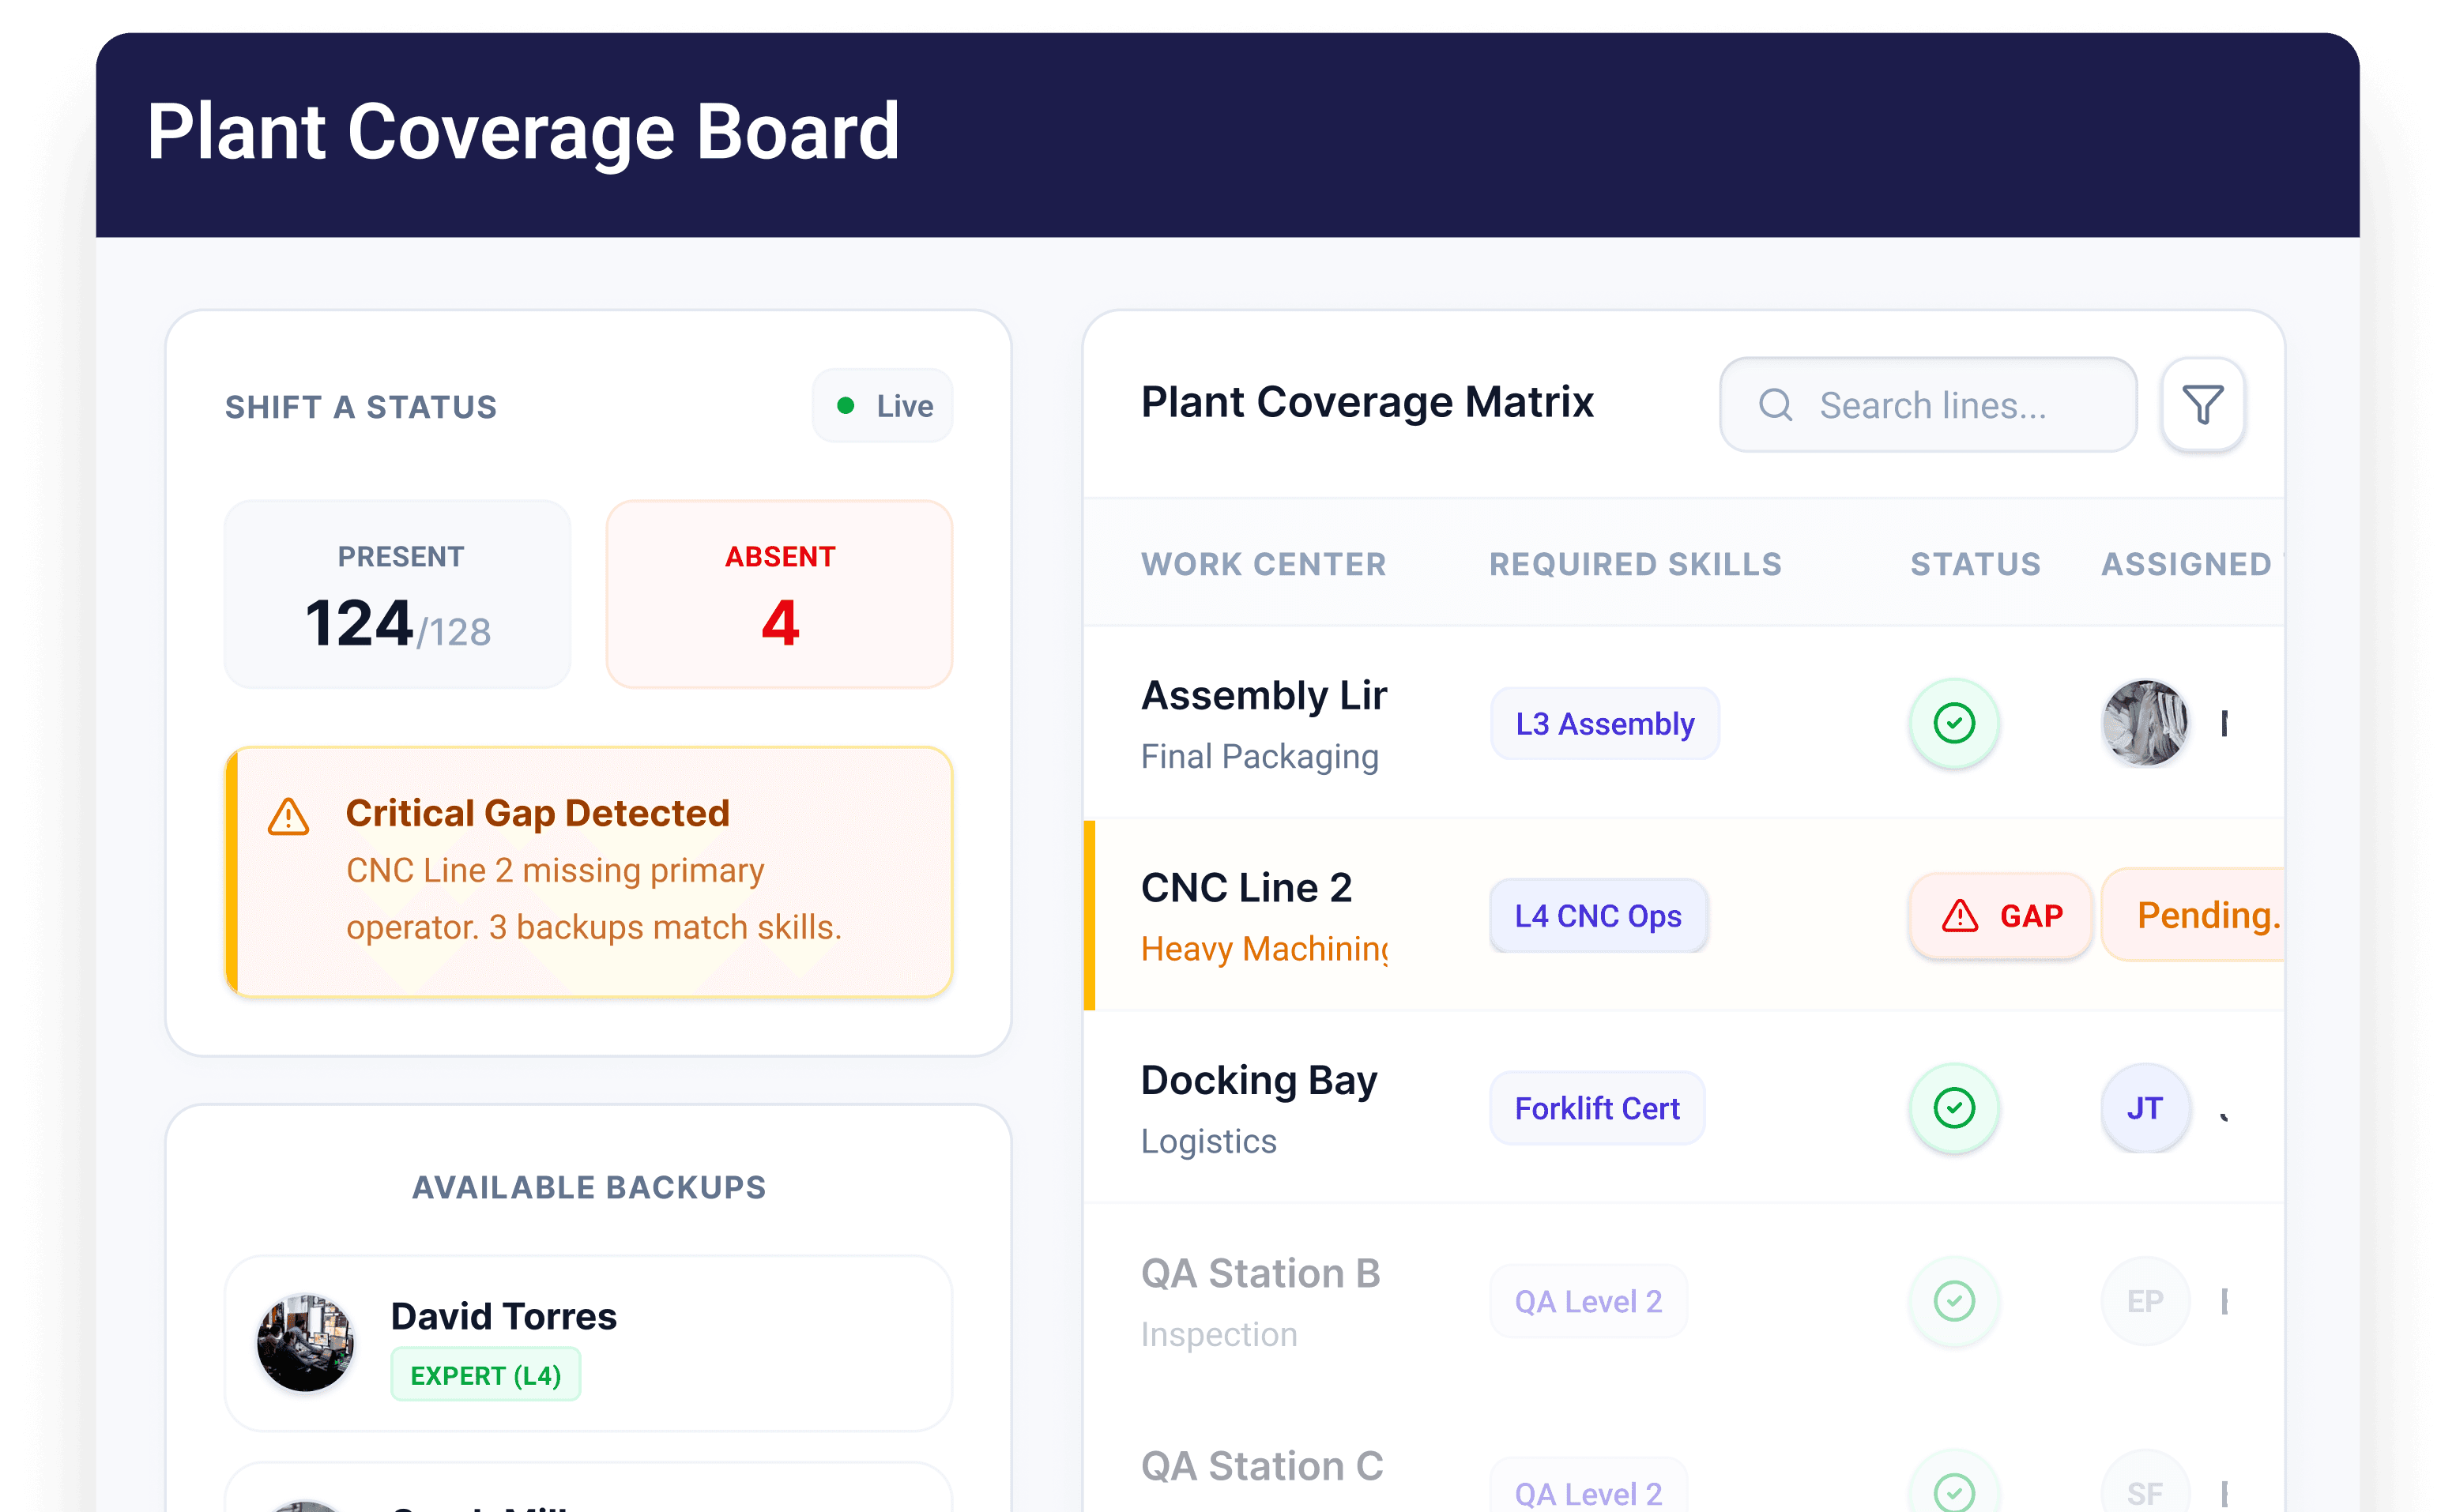
Task: Click the Assembly Line covered check icon
Action: [x=1954, y=723]
